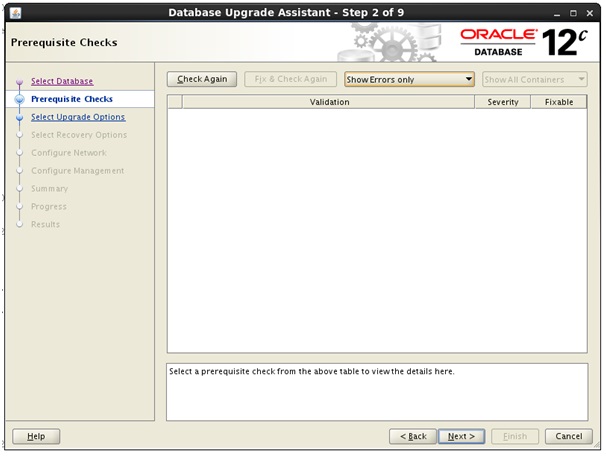Click the Prerequisite Checks step bullet icon

tap(19, 99)
